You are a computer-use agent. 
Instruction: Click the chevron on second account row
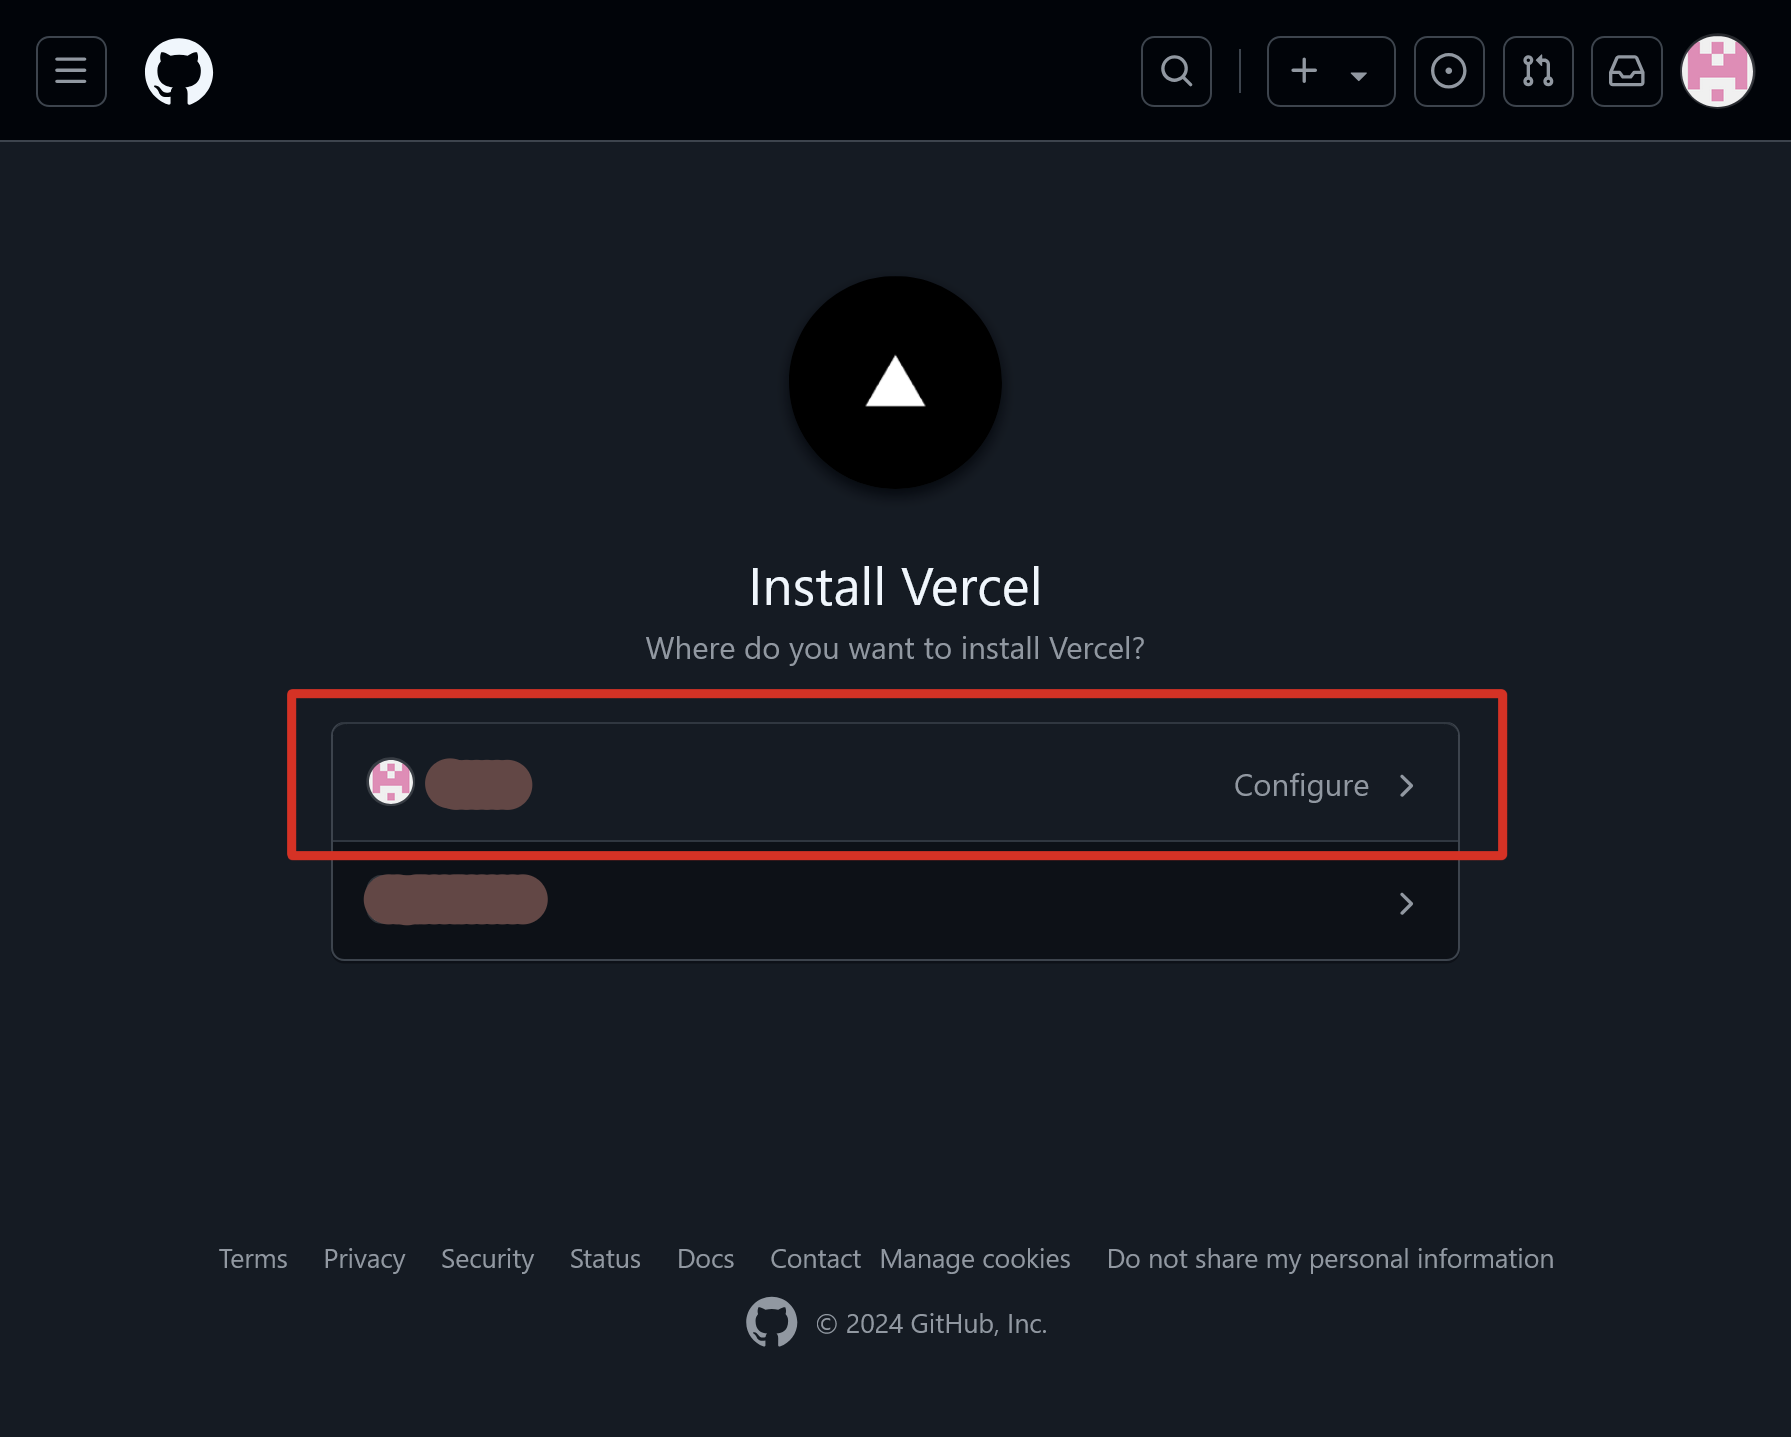click(1406, 904)
